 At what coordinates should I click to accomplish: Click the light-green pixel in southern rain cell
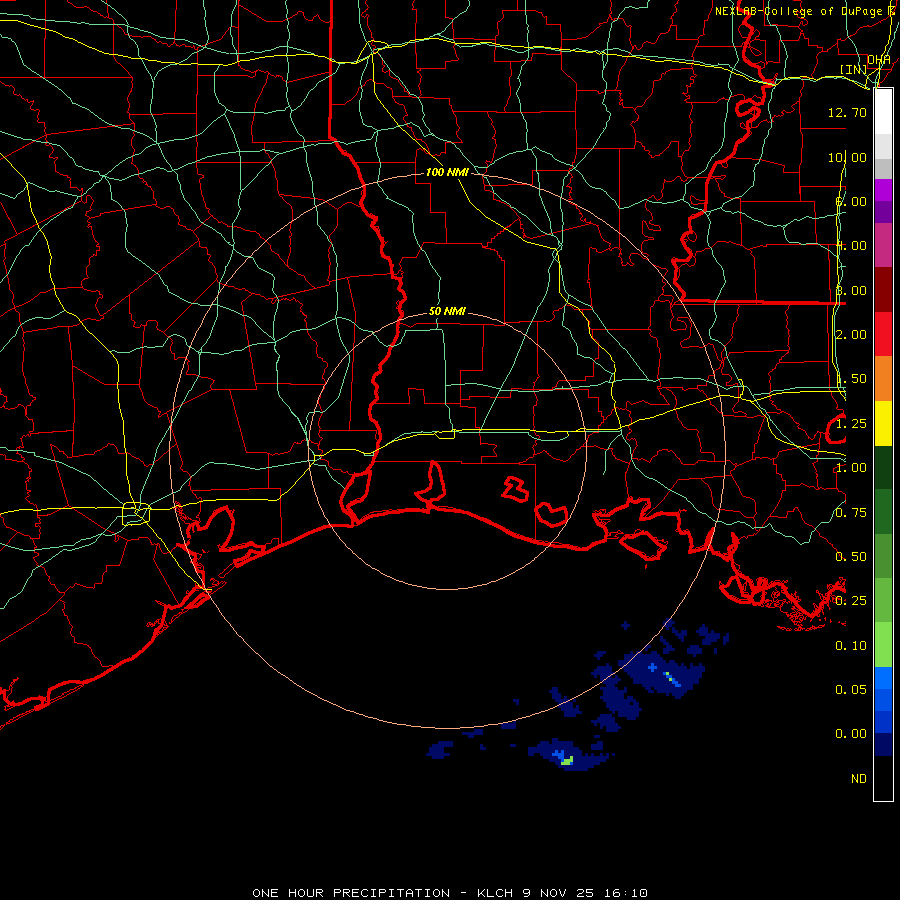pos(567,761)
